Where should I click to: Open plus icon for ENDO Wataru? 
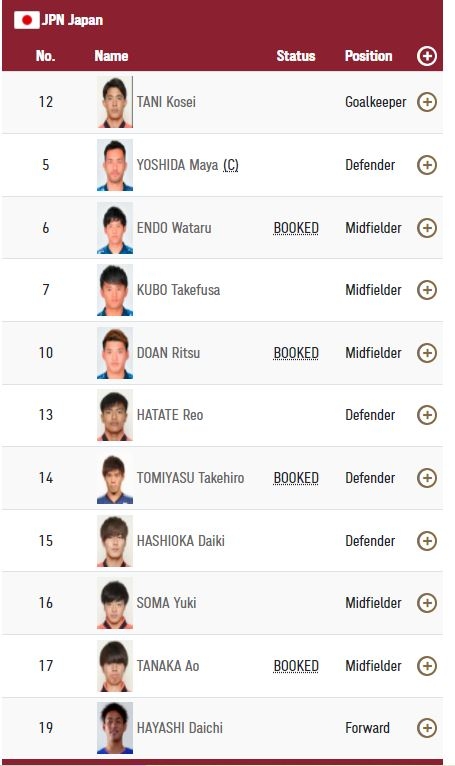pos(427,228)
